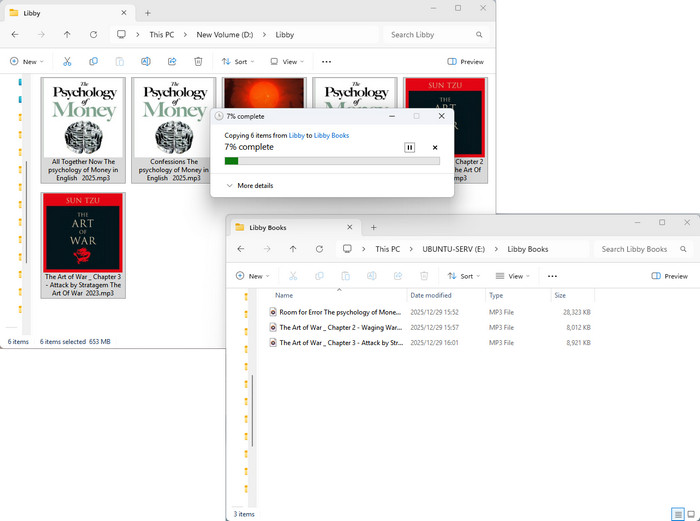Click This PC in Libby Books address bar
700x521 pixels.
pyautogui.click(x=388, y=249)
